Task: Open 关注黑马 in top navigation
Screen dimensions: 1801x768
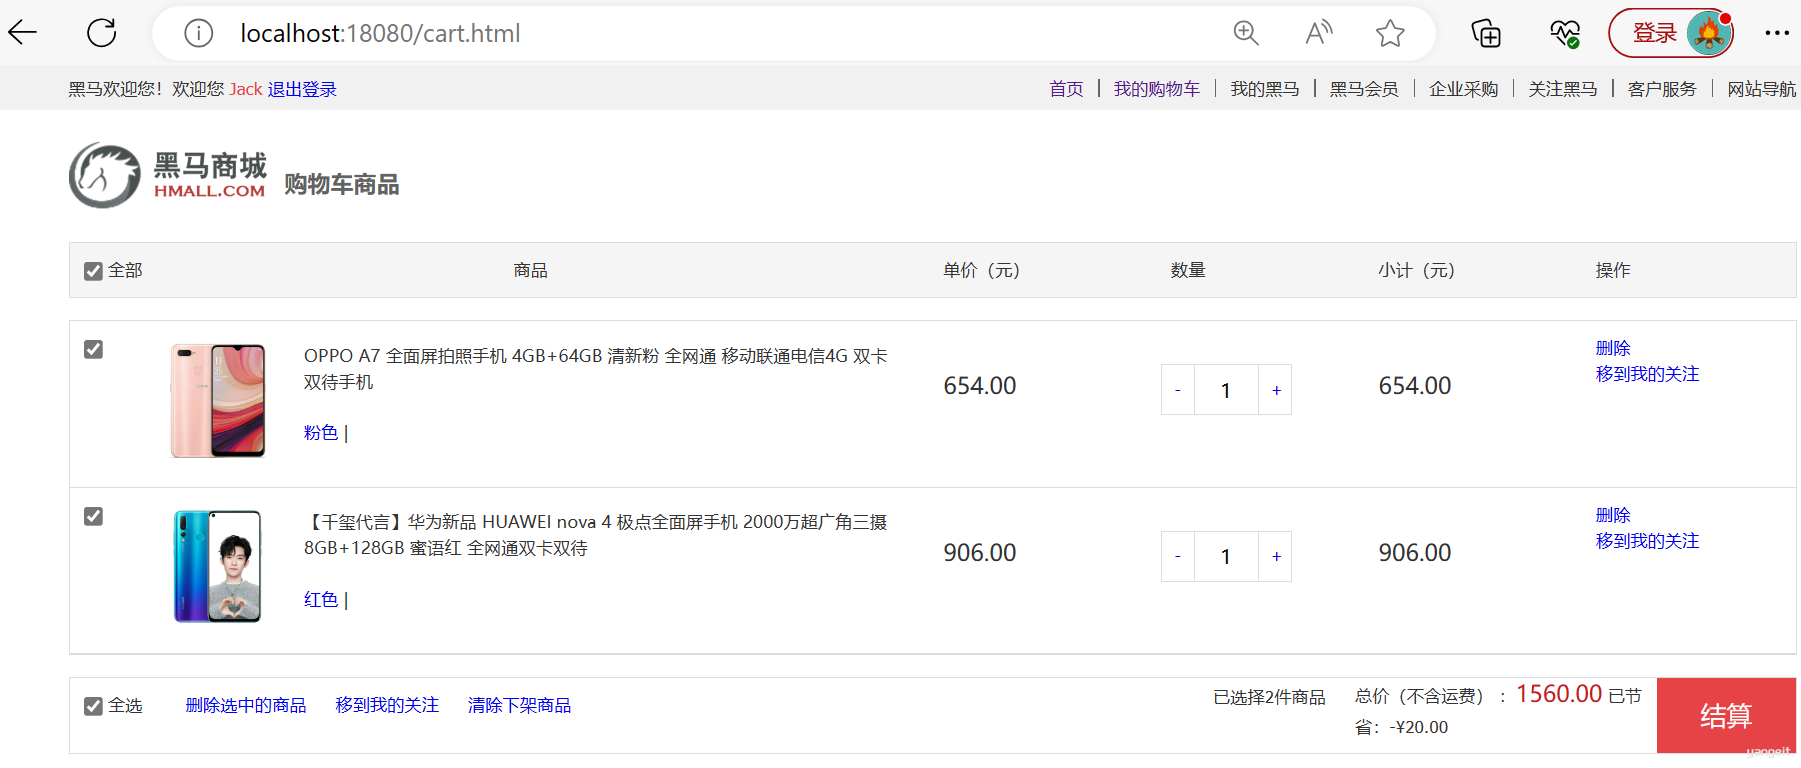Action: coord(1563,89)
